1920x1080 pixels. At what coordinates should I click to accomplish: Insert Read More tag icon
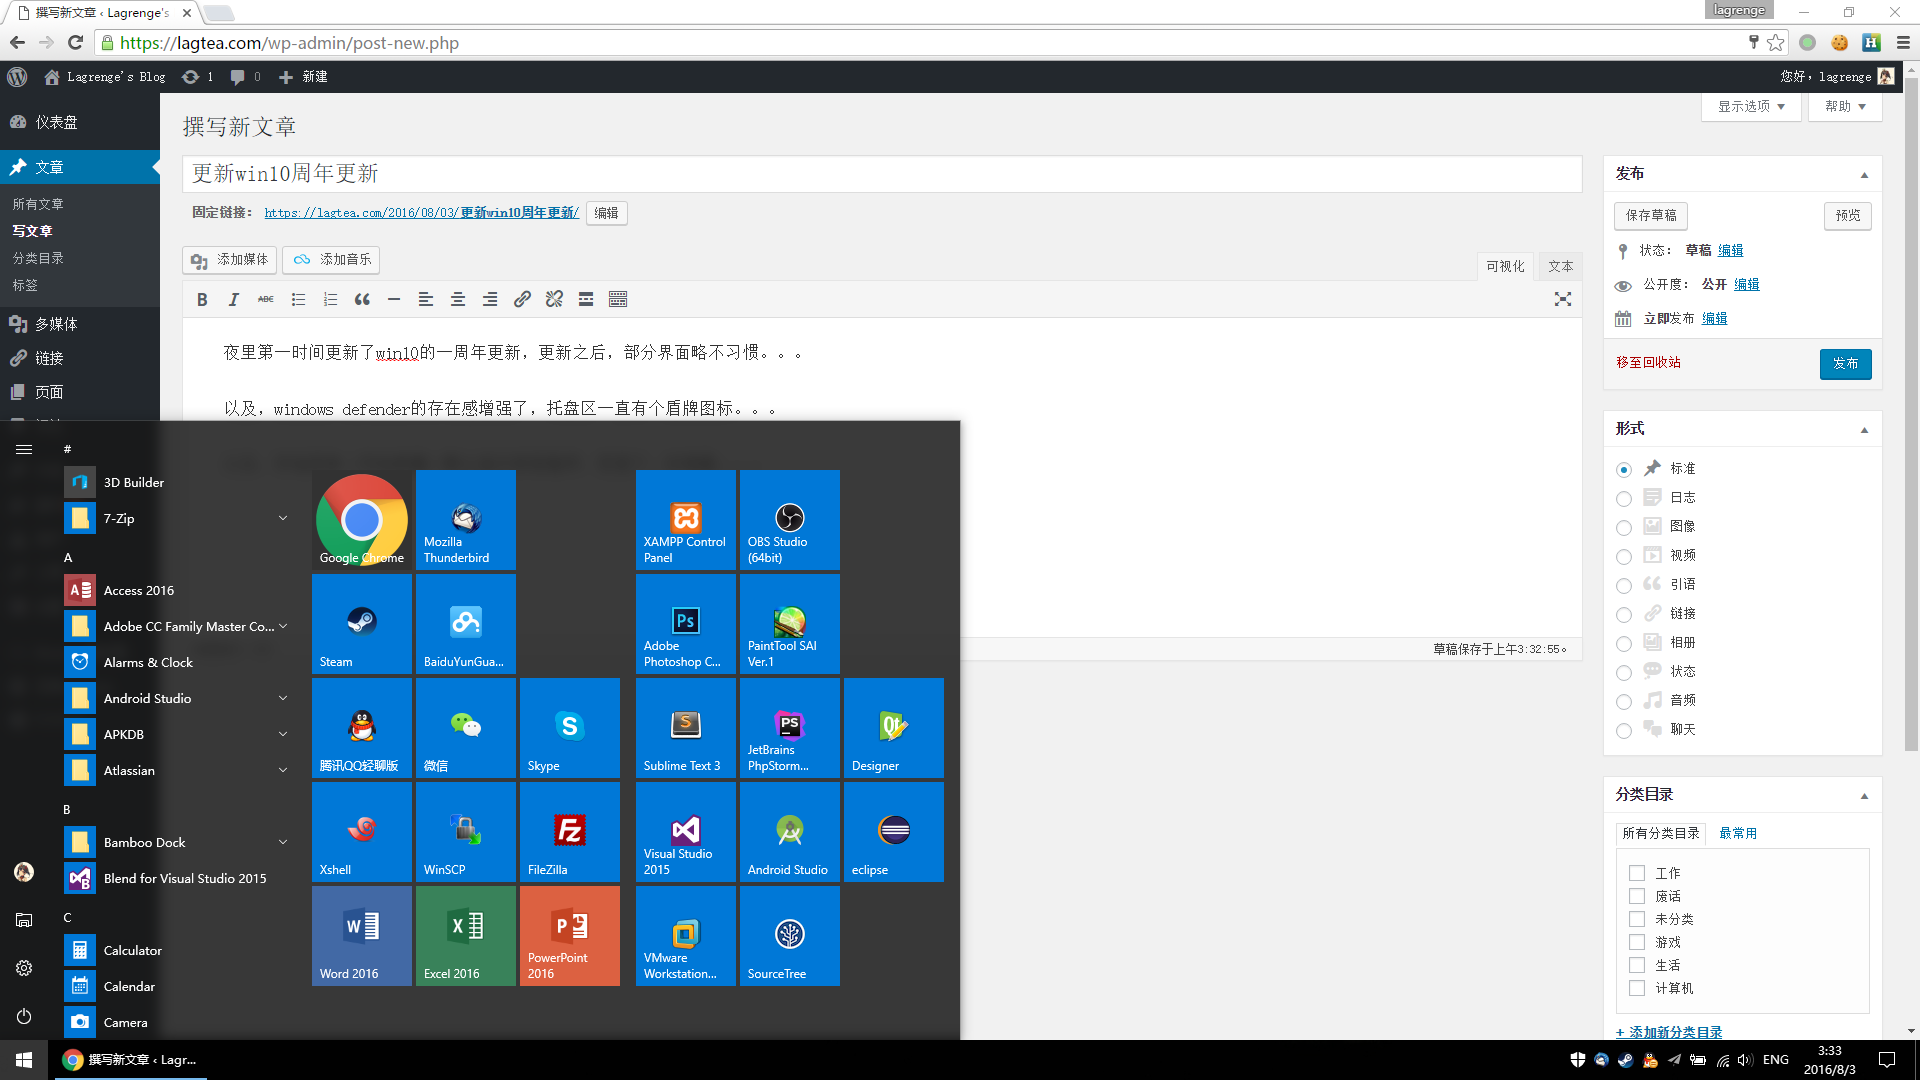[586, 299]
